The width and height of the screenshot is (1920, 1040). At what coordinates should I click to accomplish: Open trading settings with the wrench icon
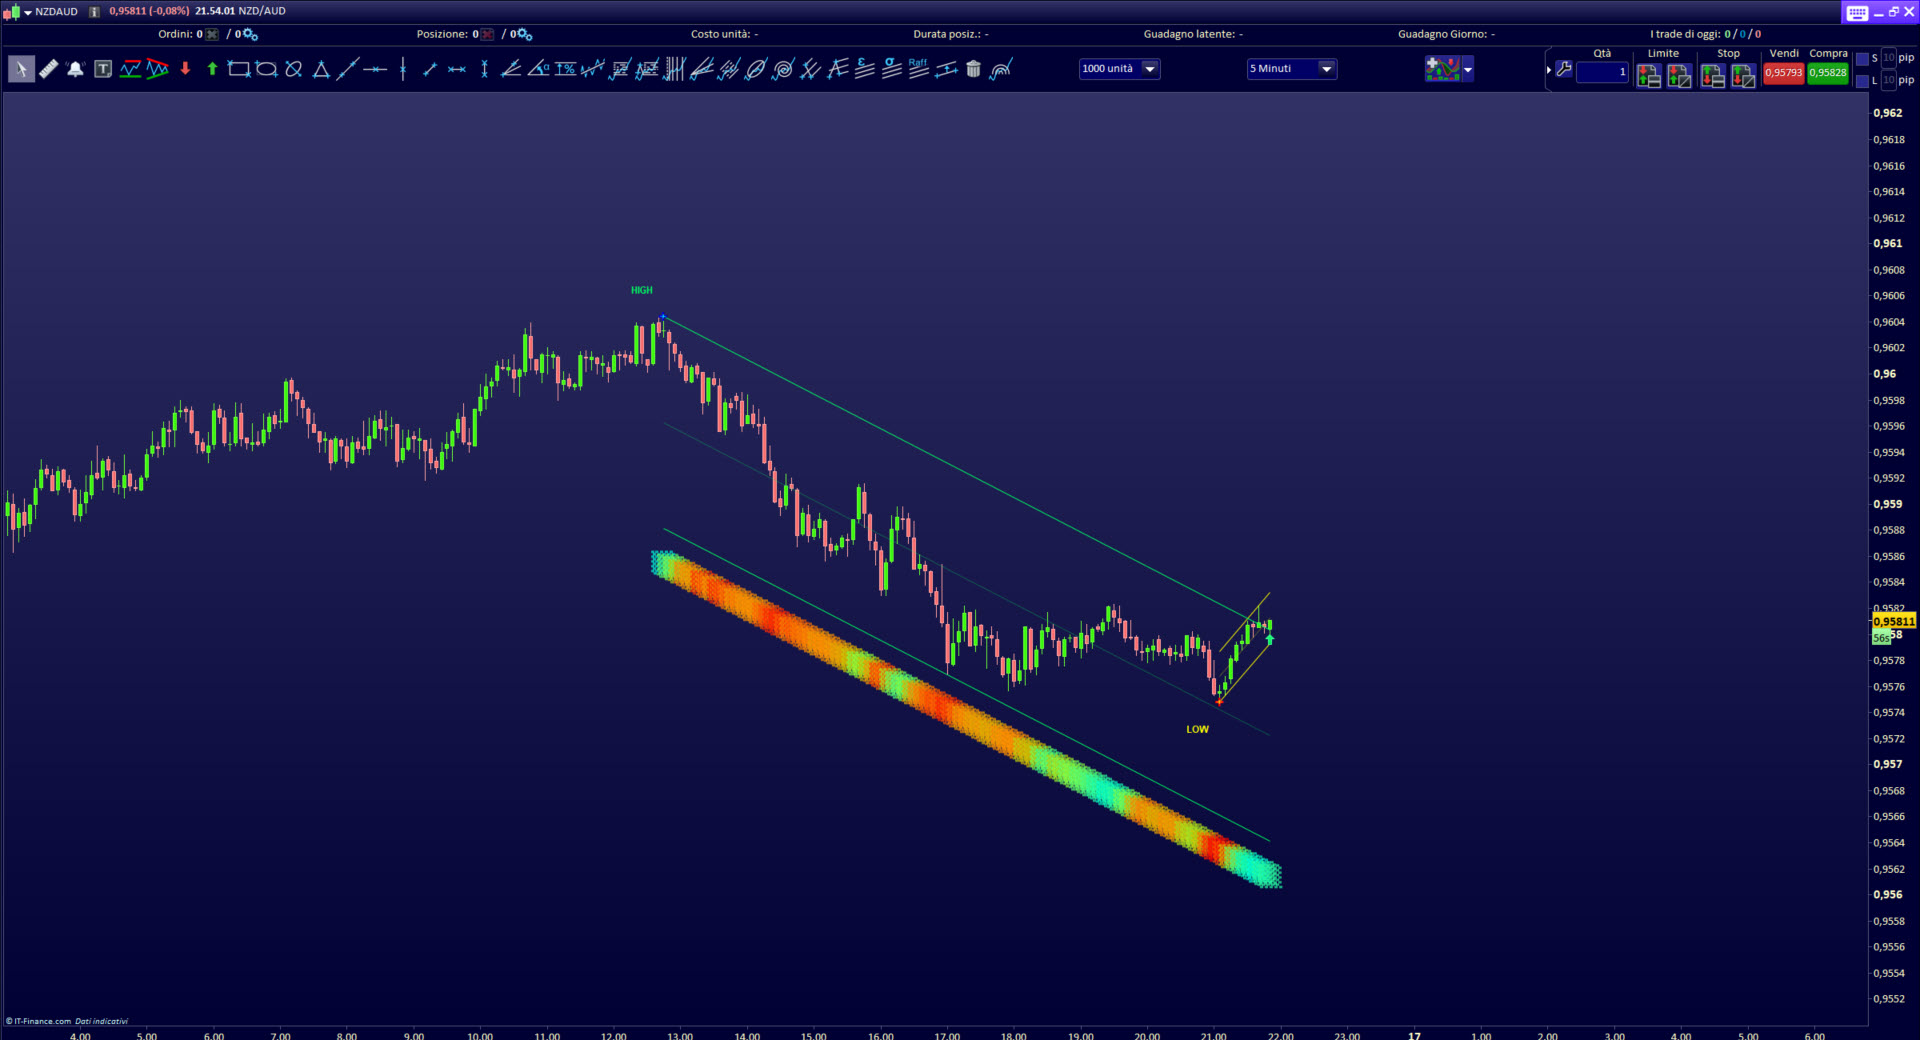(x=1564, y=70)
